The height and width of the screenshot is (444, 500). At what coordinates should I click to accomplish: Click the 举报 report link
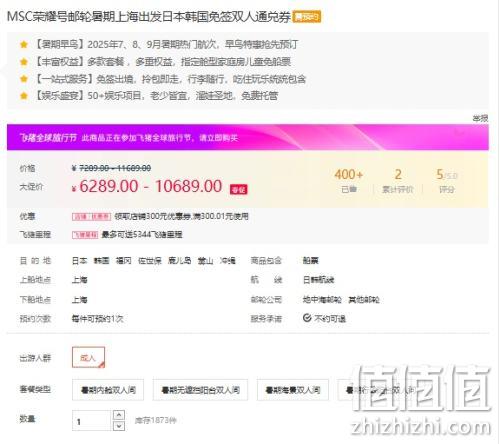[480, 118]
